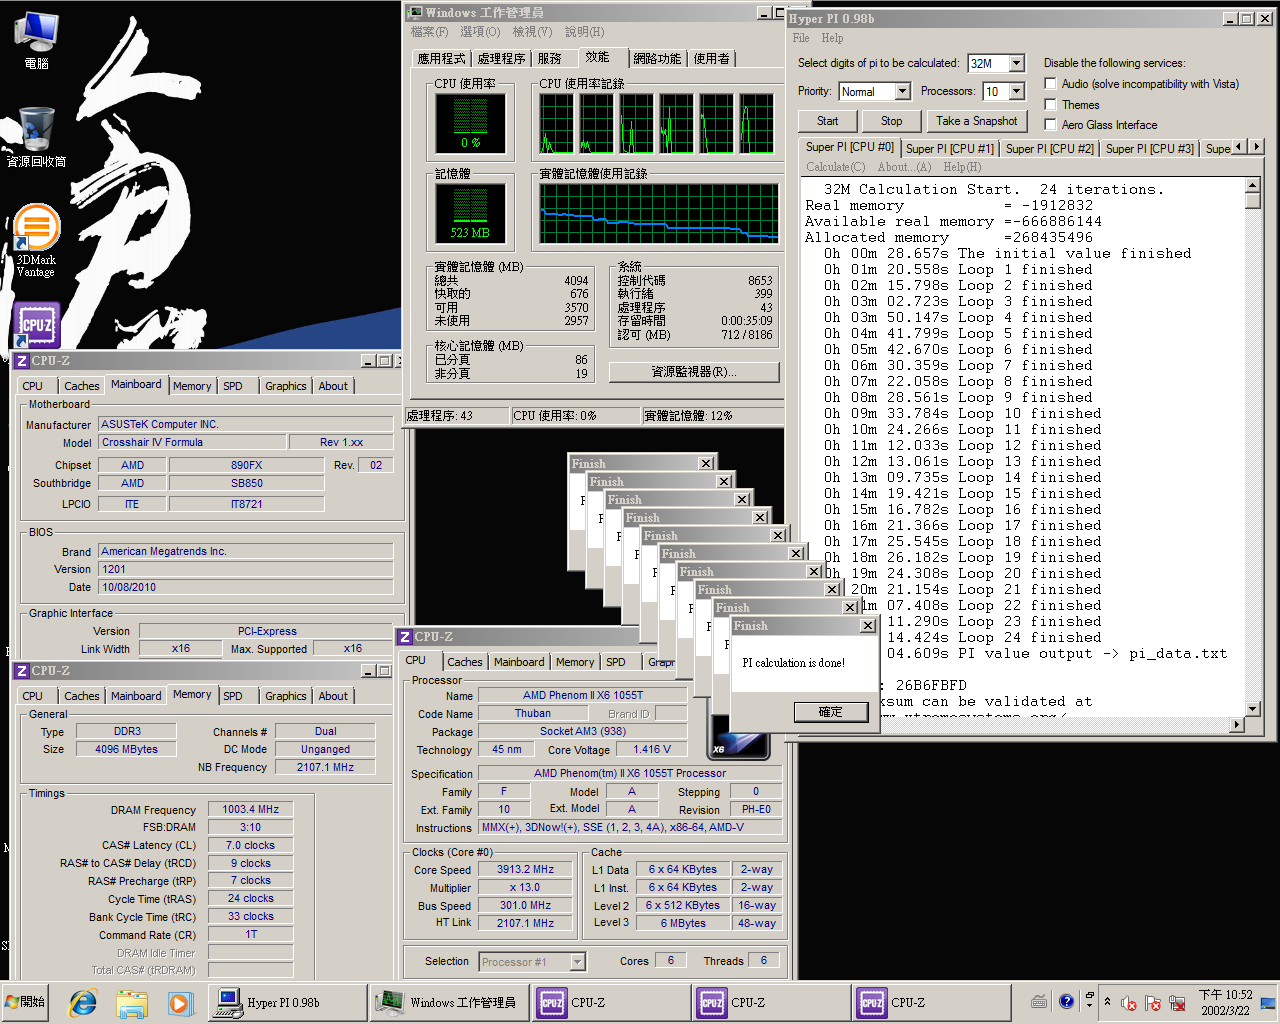Click the Stop button in Hyper PI
This screenshot has width=1280, height=1024.
tap(892, 121)
